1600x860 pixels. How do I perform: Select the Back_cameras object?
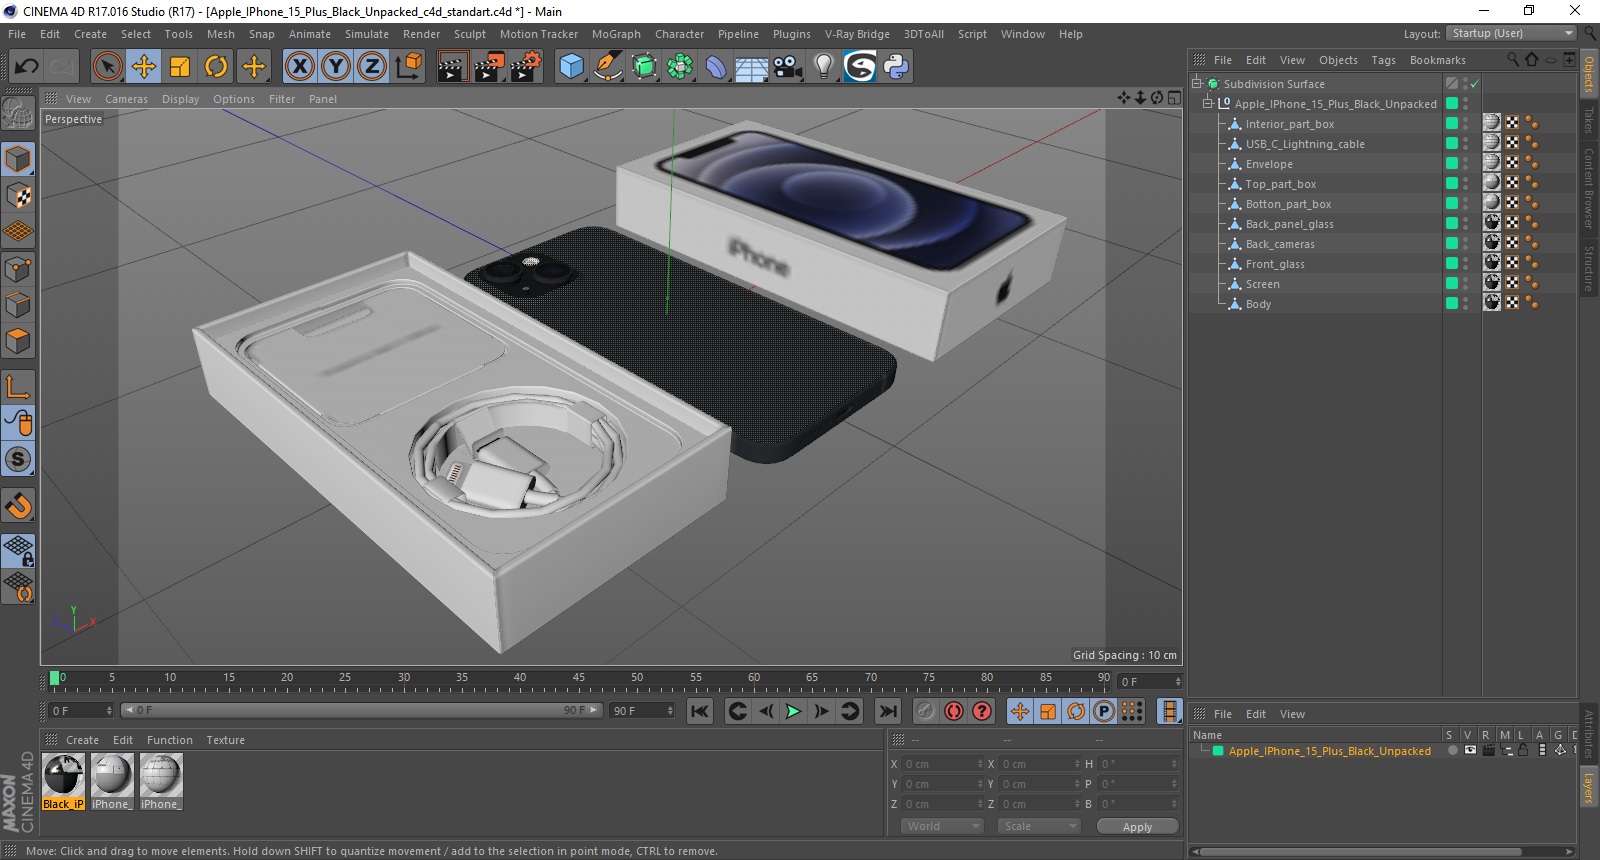pyautogui.click(x=1280, y=244)
